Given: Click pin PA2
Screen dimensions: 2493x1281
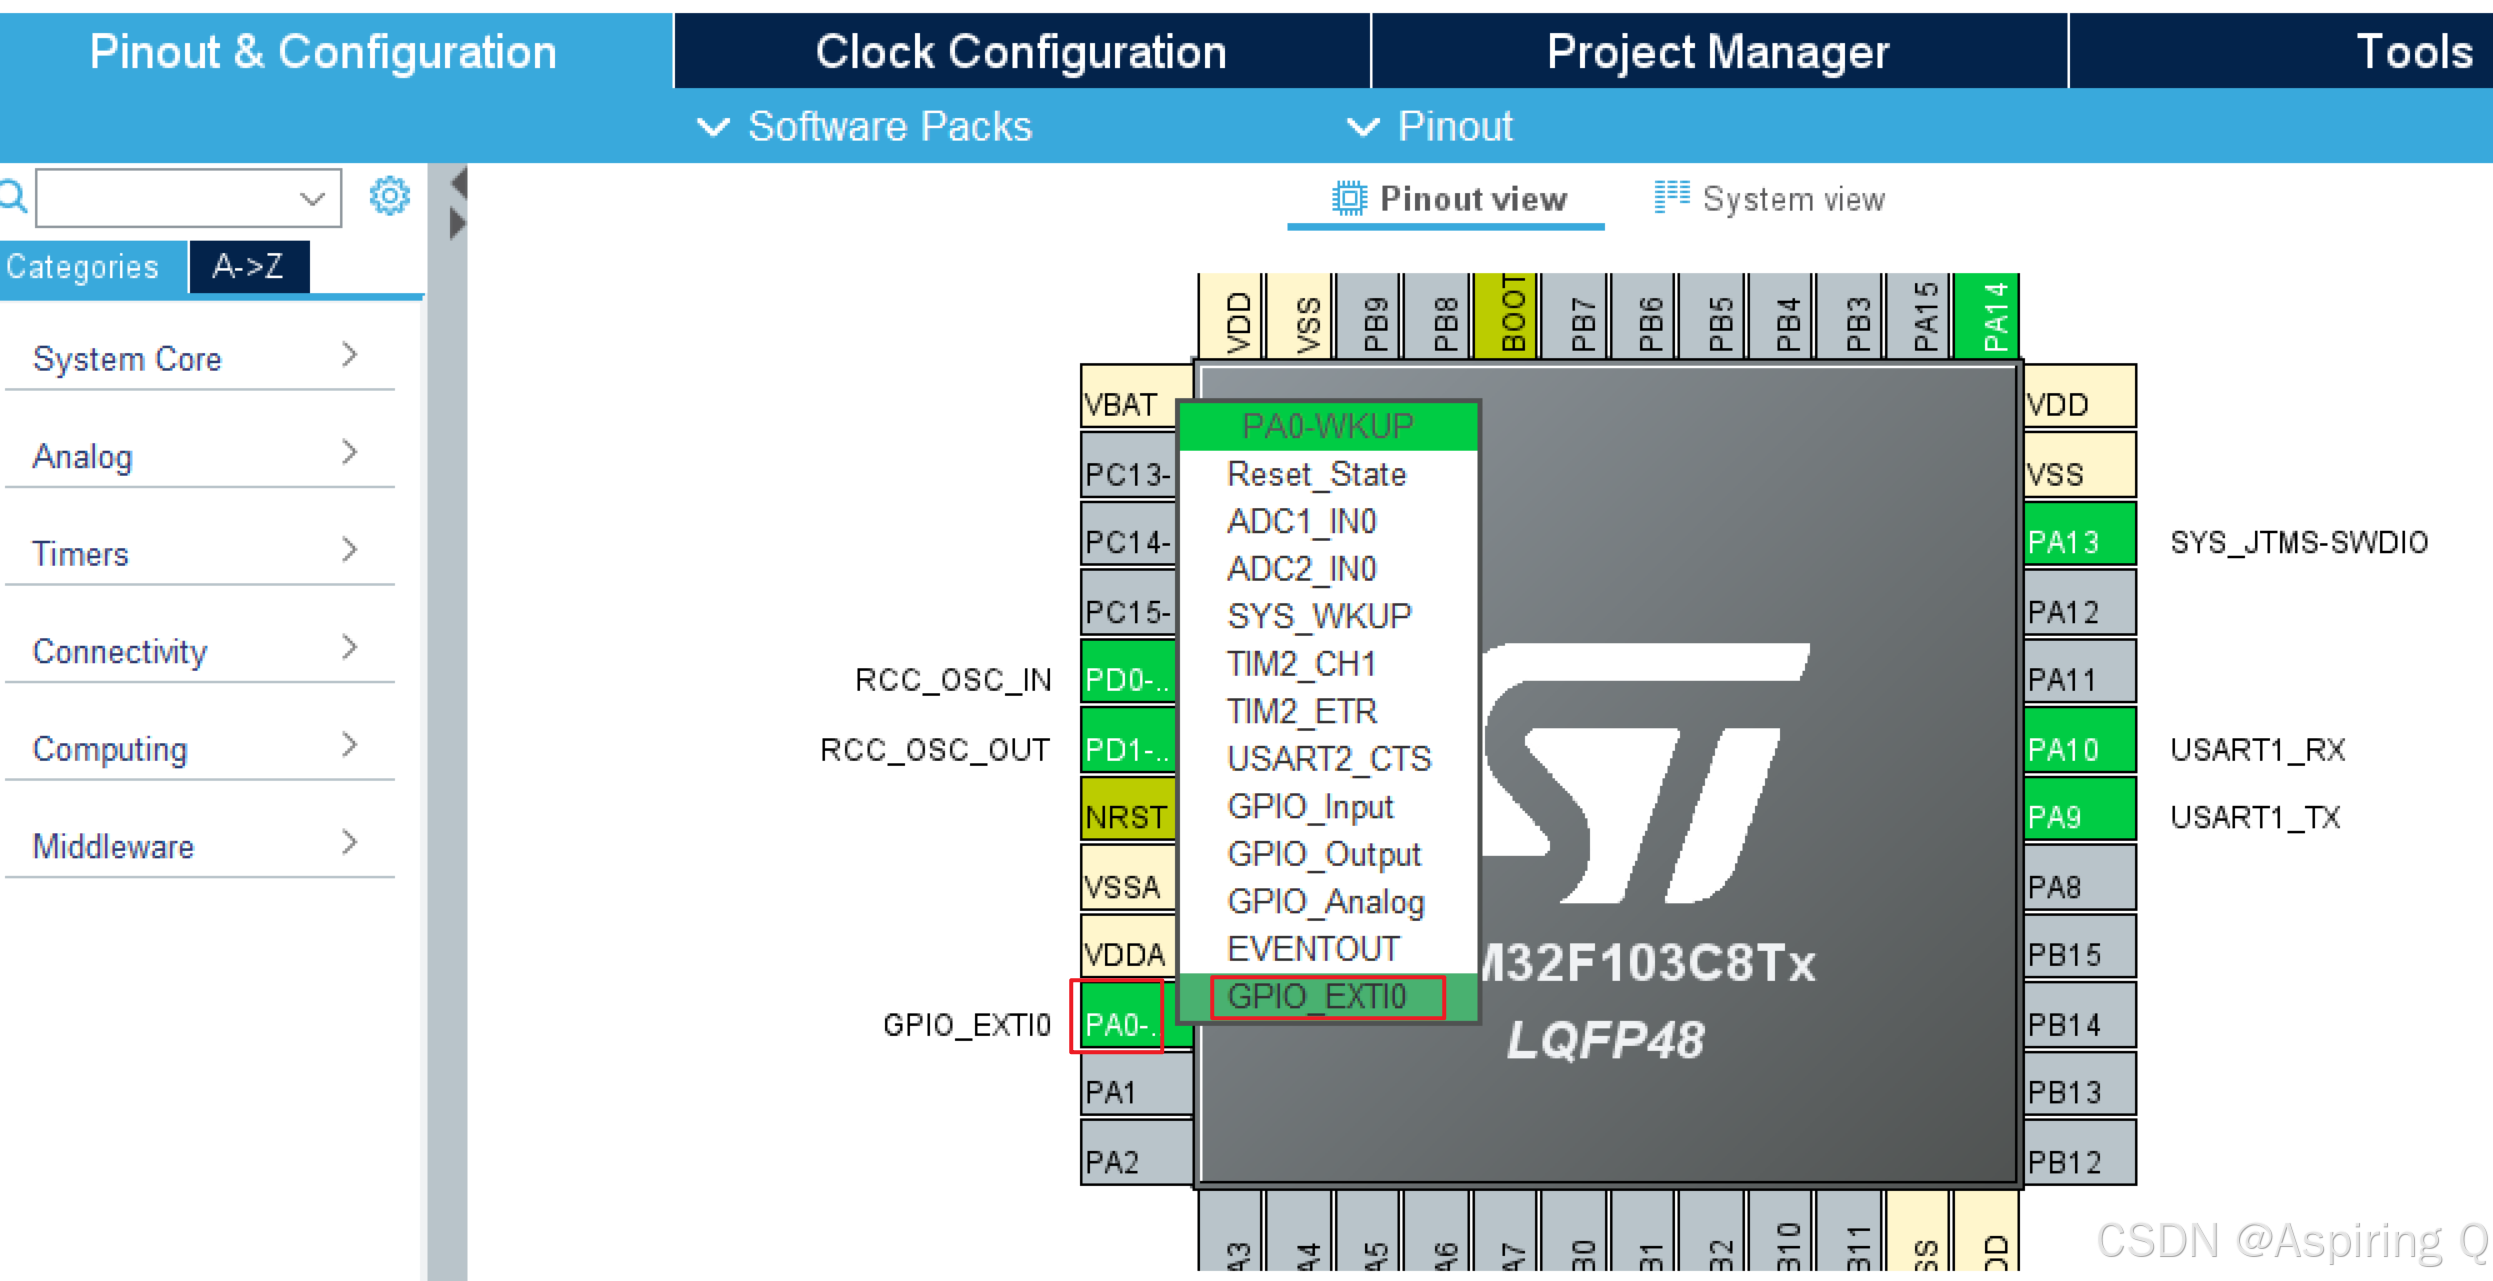Looking at the screenshot, I should [x=1137, y=1154].
